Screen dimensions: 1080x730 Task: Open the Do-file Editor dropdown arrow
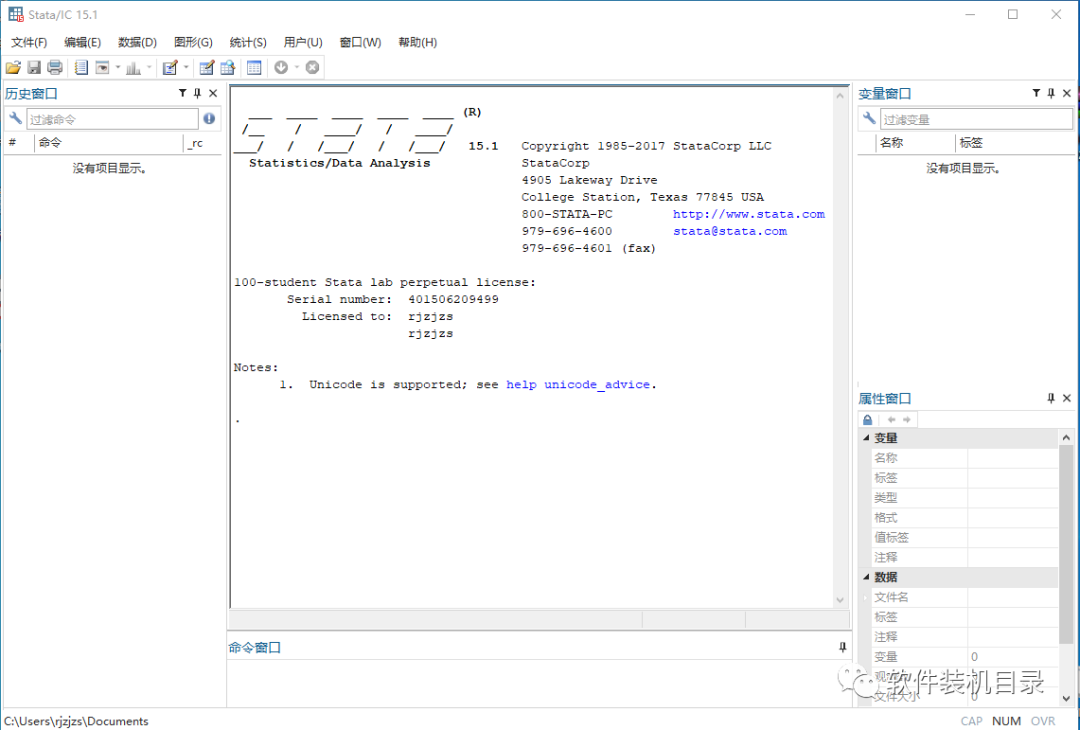pos(186,67)
